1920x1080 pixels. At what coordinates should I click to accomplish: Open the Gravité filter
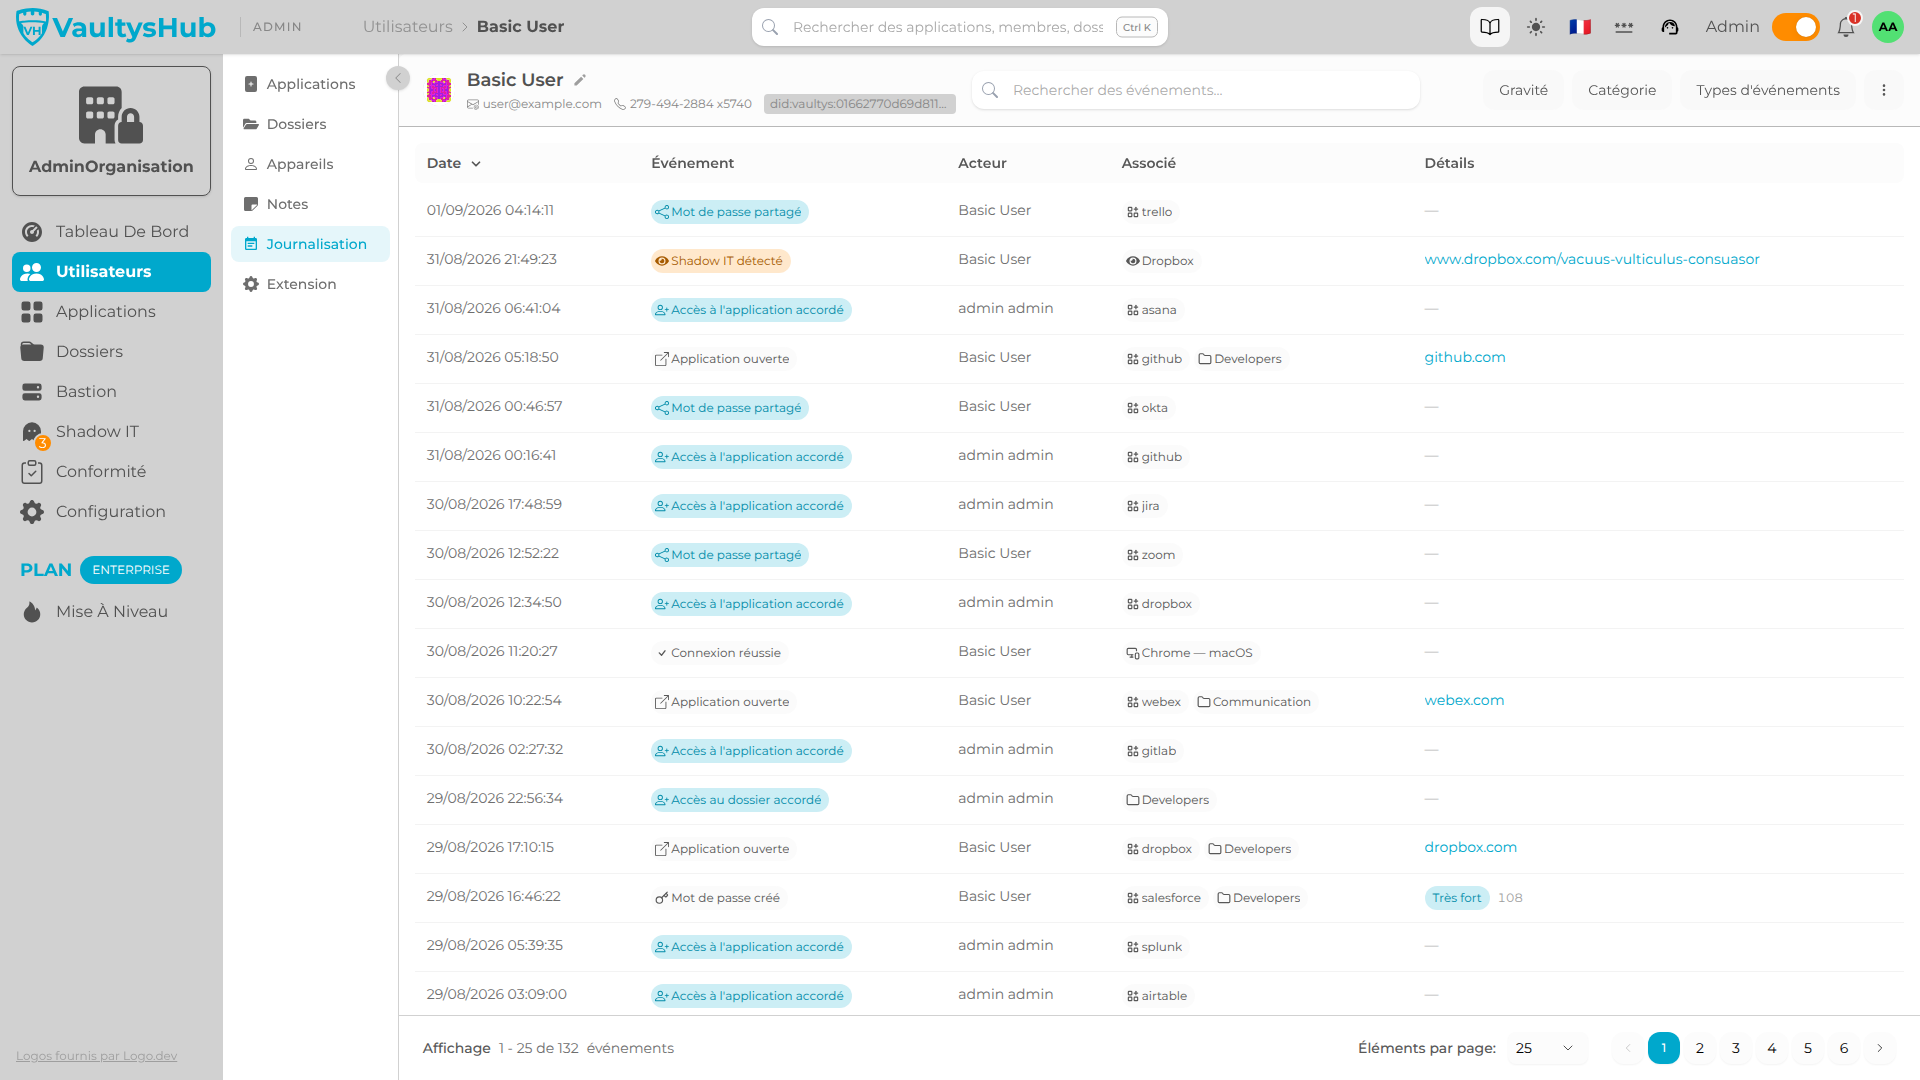coord(1523,90)
